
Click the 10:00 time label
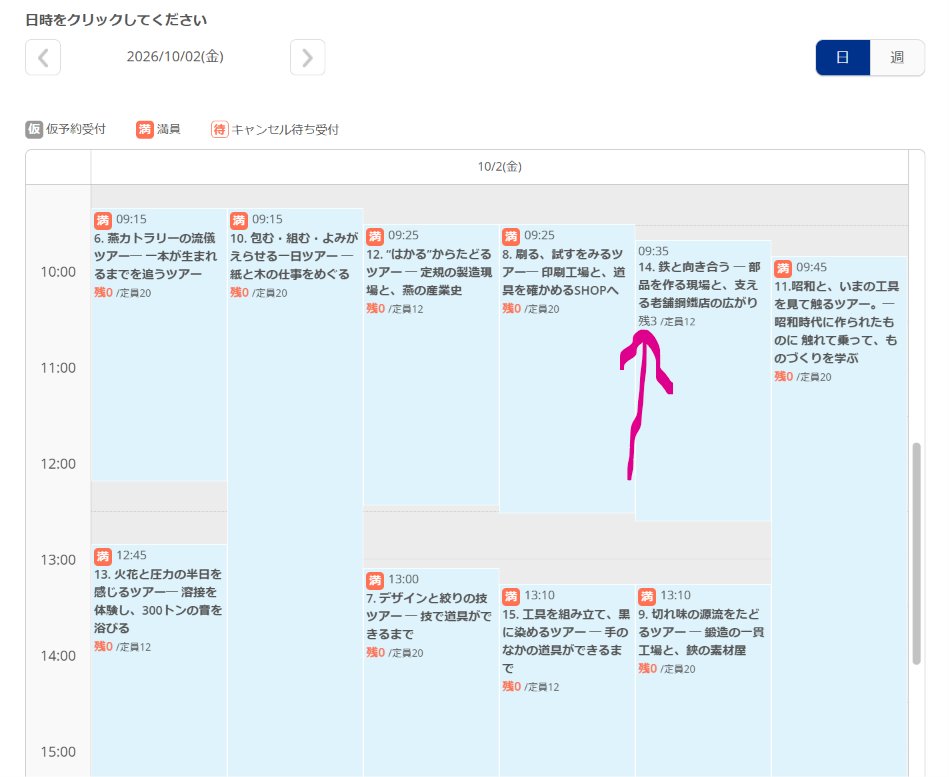58,272
